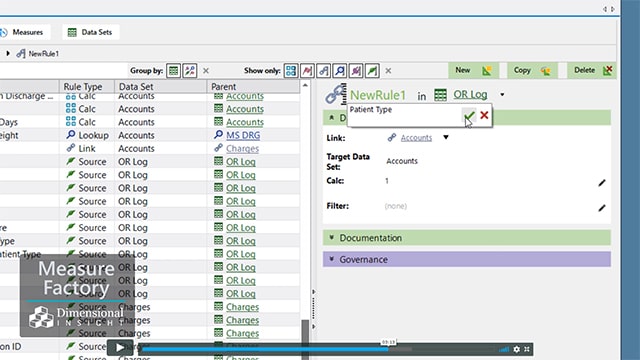Cancel rename with the red X
Image resolution: width=640 pixels, height=360 pixels.
(484, 116)
